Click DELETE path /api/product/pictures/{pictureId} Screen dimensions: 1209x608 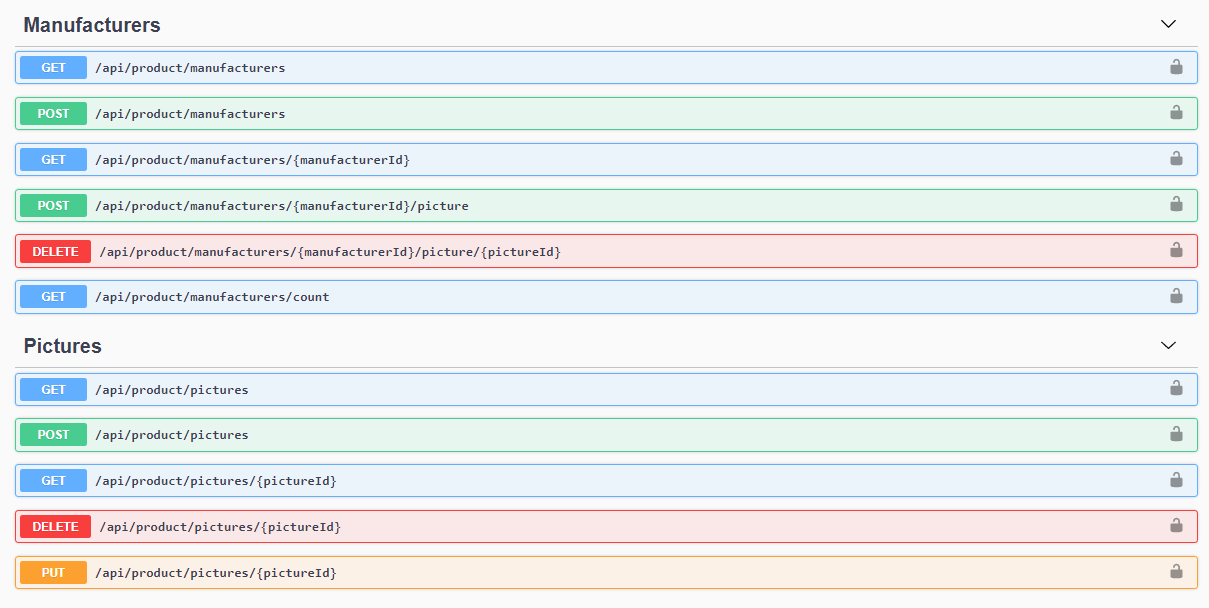click(220, 527)
